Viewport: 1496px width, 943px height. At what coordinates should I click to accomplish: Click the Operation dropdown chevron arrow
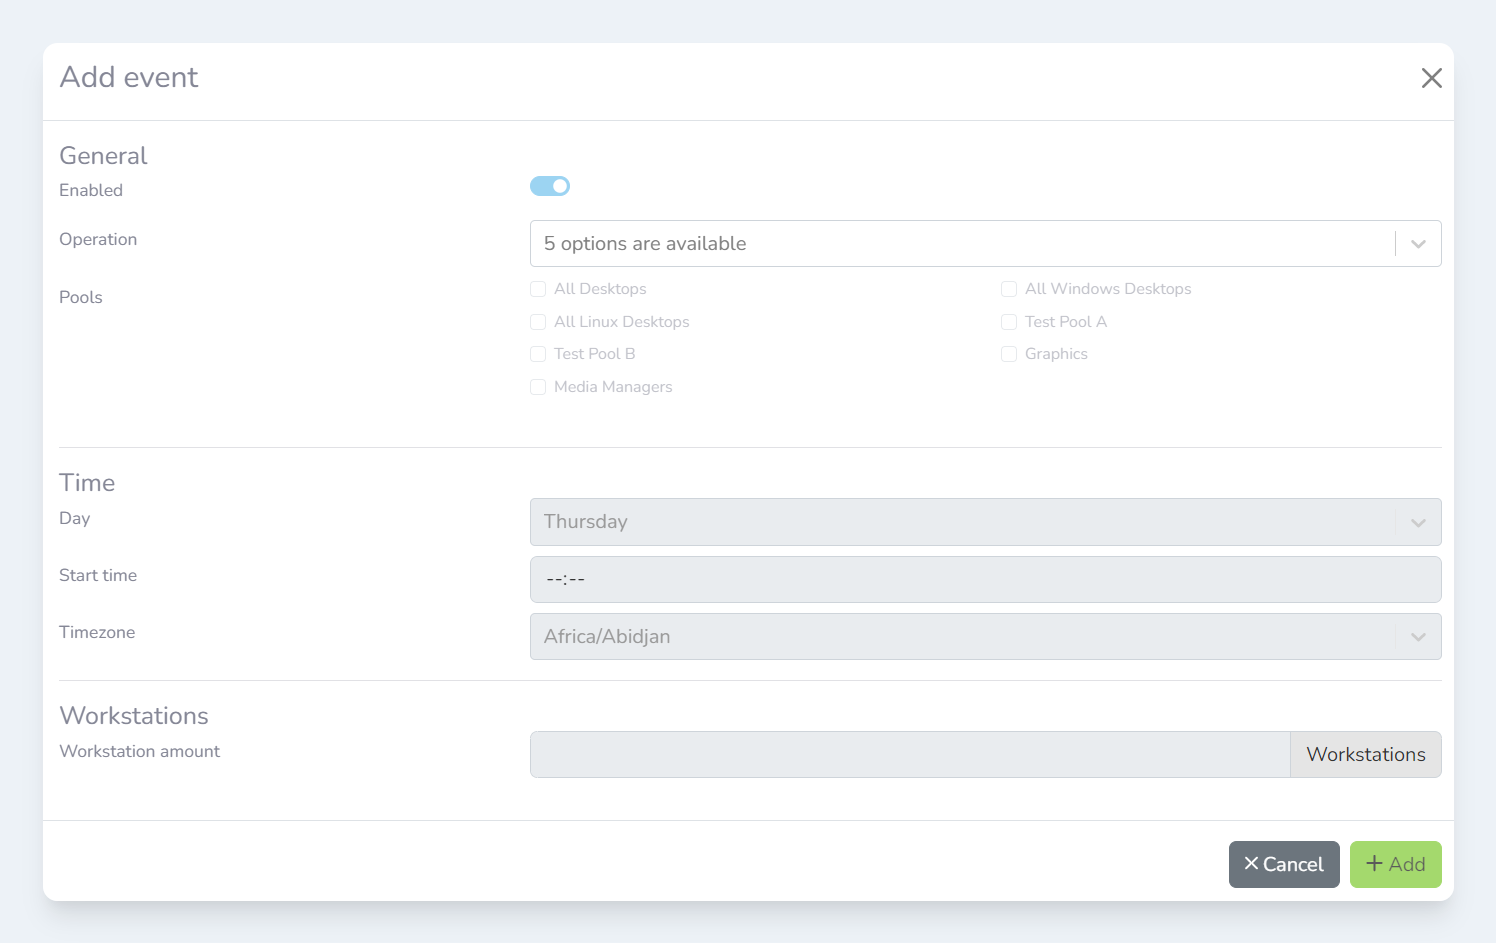coord(1418,244)
